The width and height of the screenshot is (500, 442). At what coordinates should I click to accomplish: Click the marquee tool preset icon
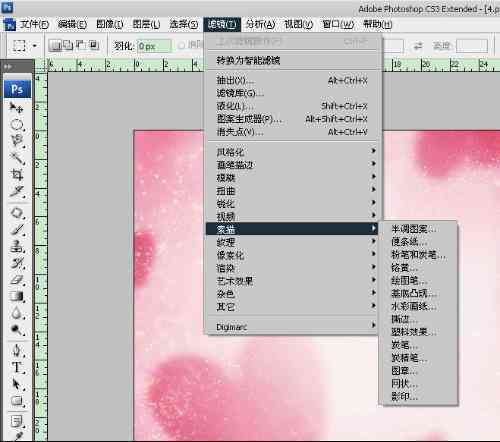[19, 45]
